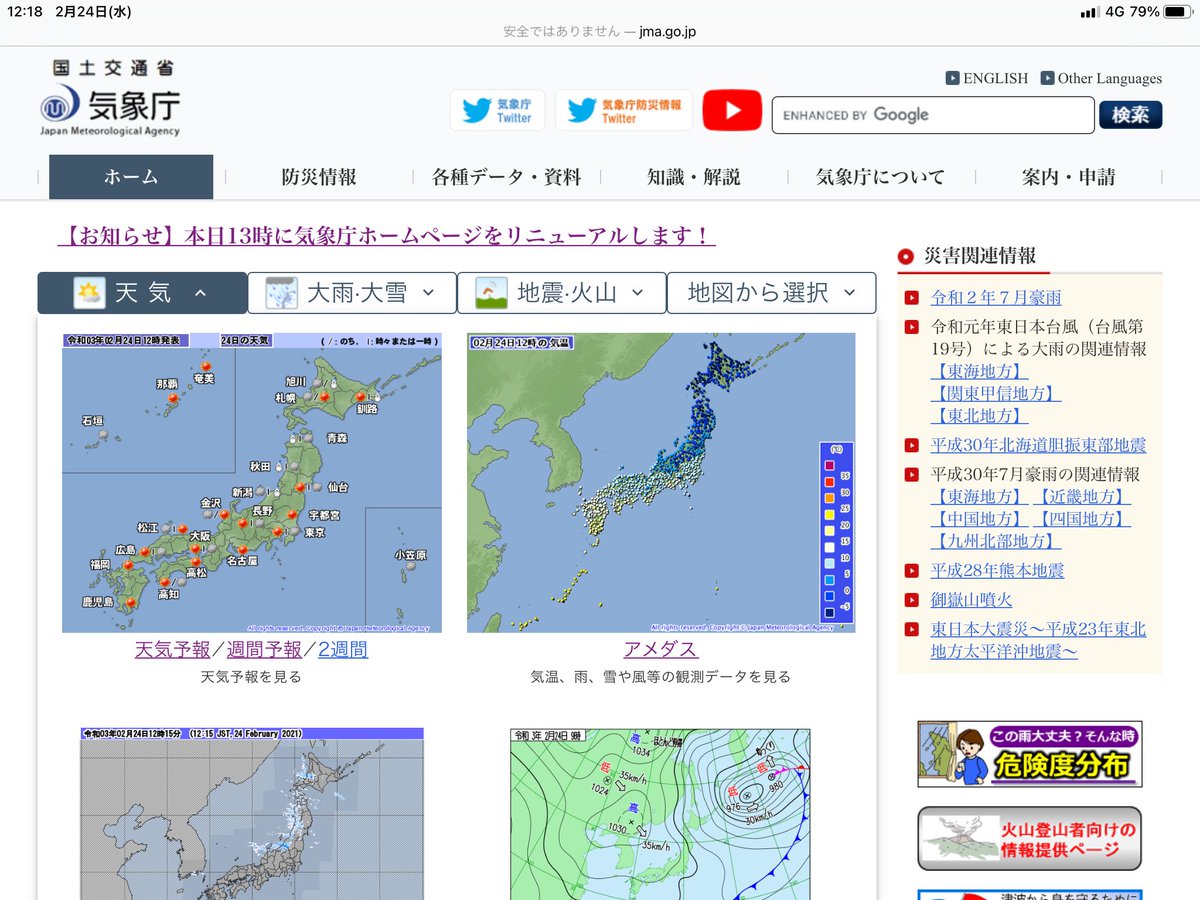
Task: Click the sun-cloud icon on 天気 tab
Action: [89, 293]
